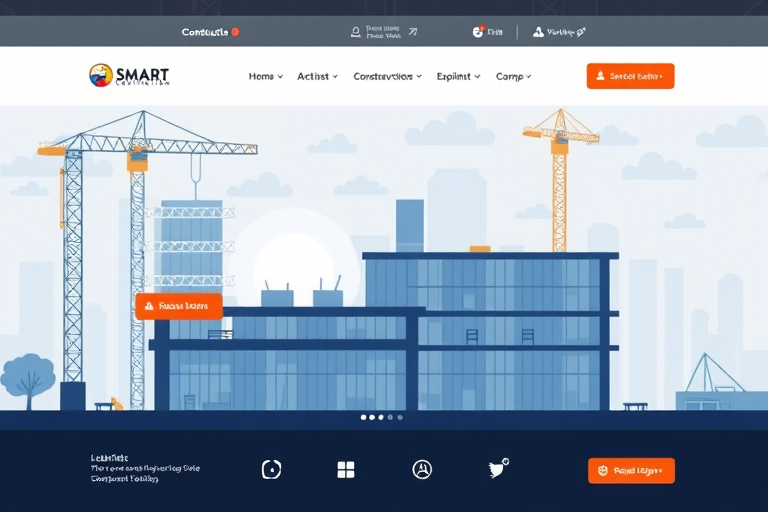
Task: Expand the Construction dropdown in navbar
Action: point(388,76)
